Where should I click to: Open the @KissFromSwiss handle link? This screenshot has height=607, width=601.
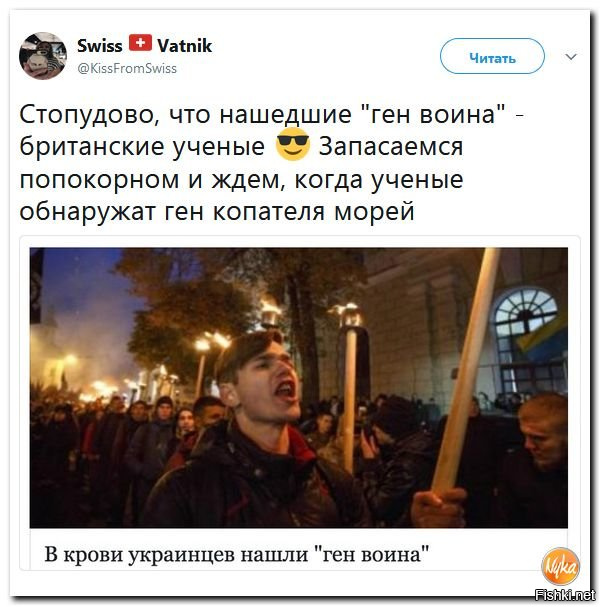(x=127, y=69)
